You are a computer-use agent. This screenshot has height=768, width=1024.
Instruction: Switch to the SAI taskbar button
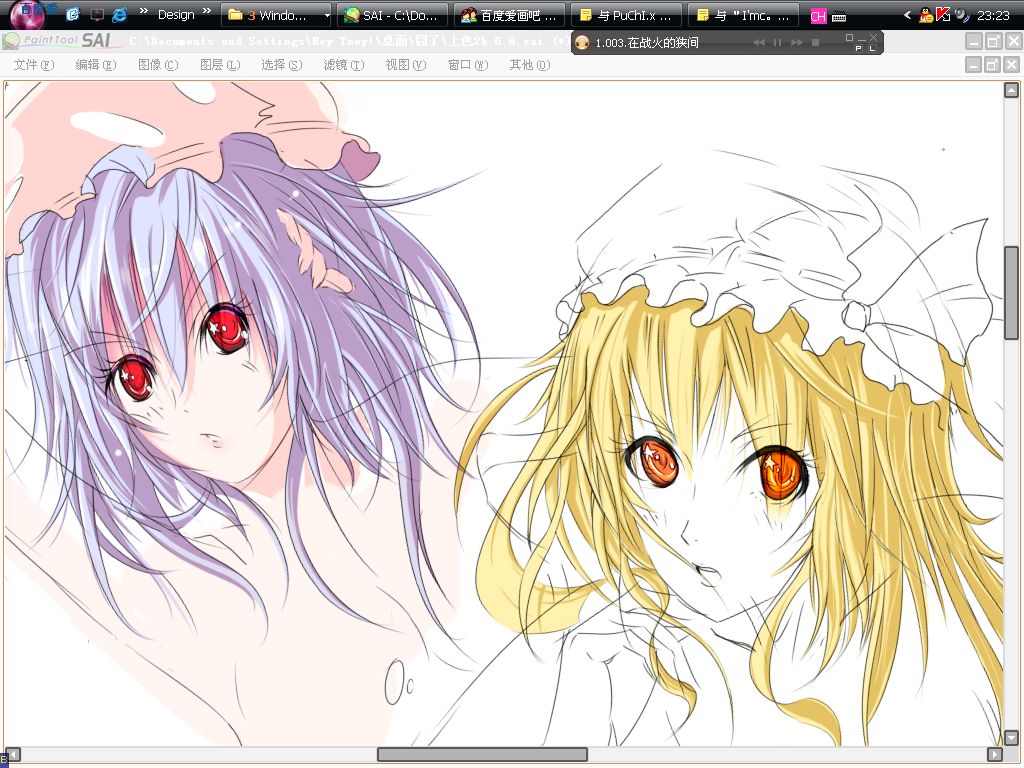pyautogui.click(x=392, y=15)
